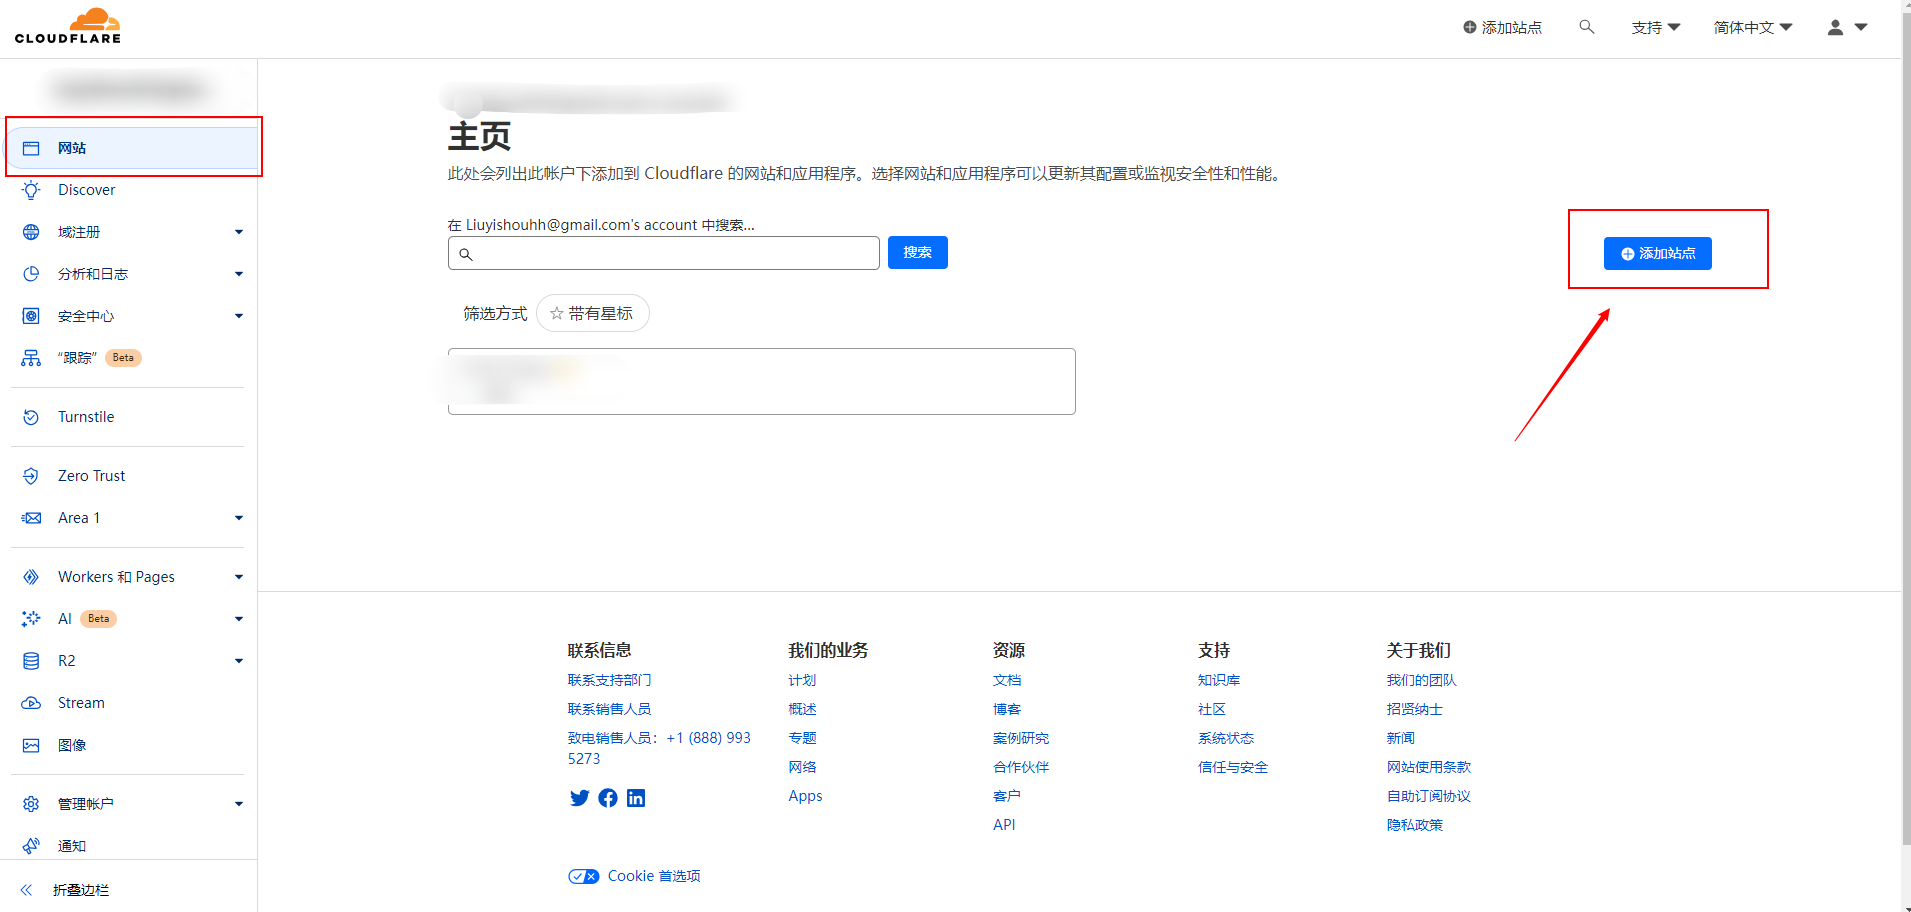
Task: Click the Area 1 email icon
Action: 31,518
